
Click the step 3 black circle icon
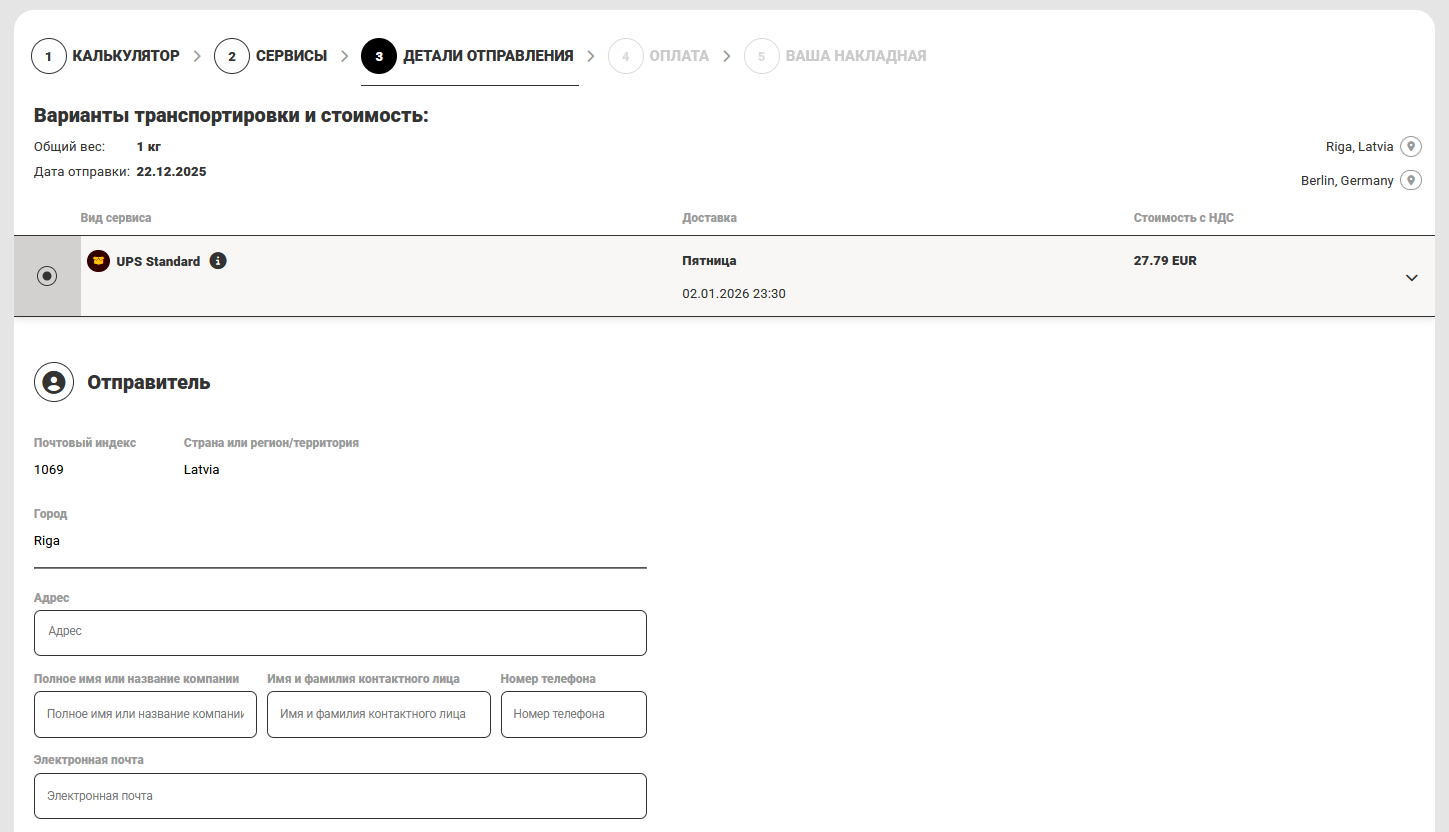coord(379,56)
